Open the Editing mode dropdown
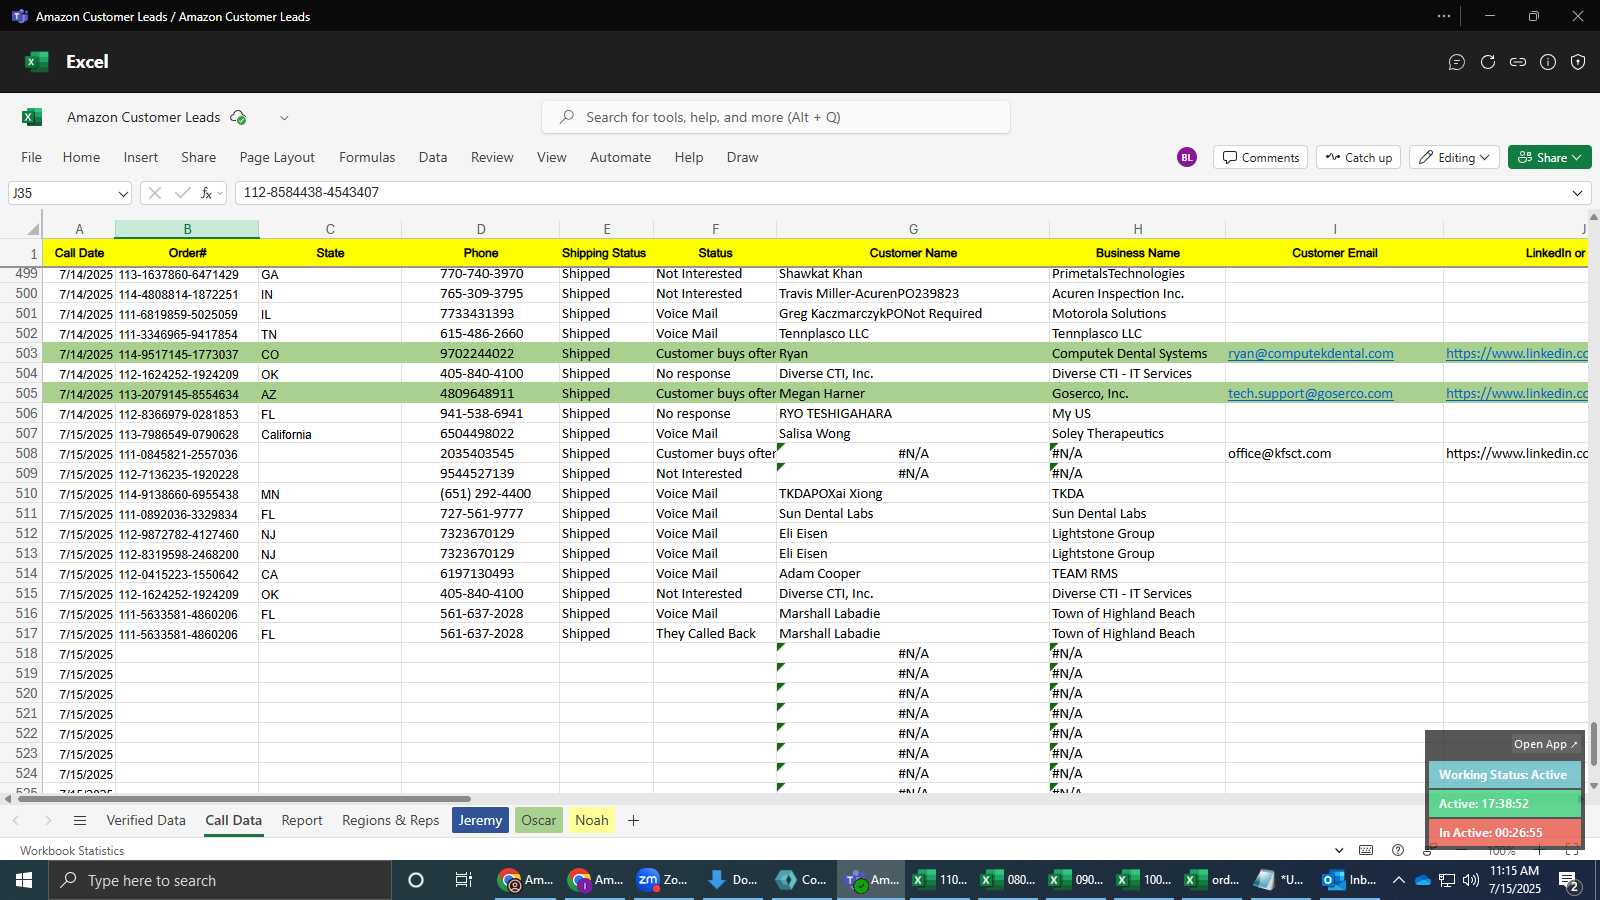Viewport: 1600px width, 900px height. [1454, 157]
